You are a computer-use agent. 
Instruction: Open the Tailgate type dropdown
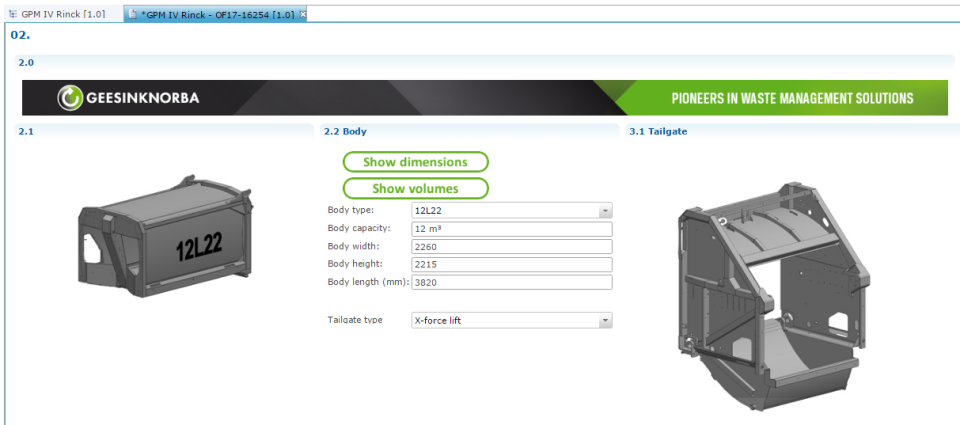point(605,320)
